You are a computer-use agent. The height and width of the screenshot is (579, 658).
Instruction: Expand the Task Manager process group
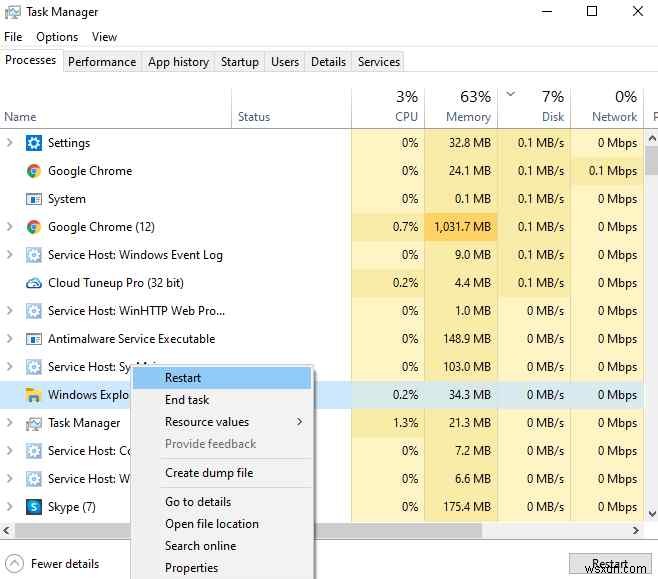point(9,423)
